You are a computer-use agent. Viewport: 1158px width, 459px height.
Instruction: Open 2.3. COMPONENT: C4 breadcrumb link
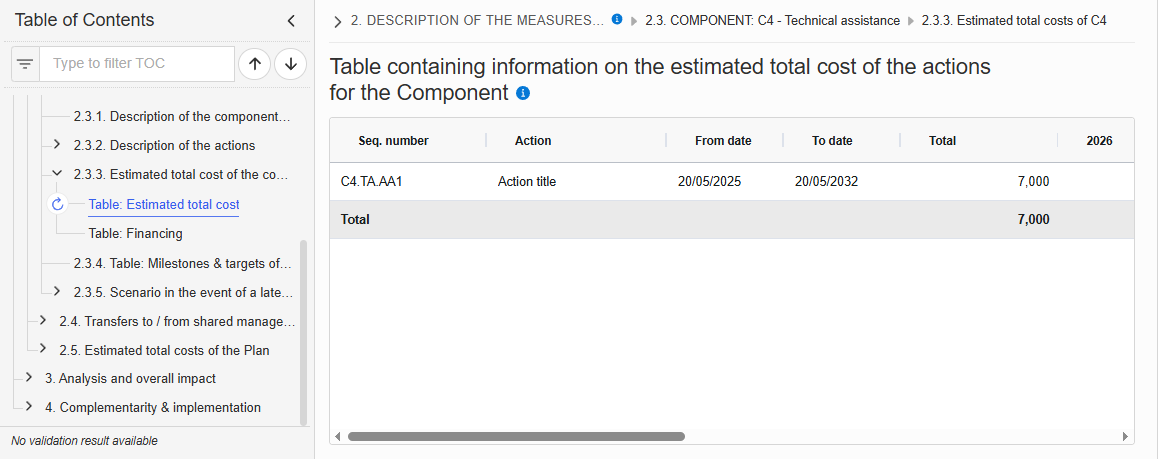tap(772, 21)
